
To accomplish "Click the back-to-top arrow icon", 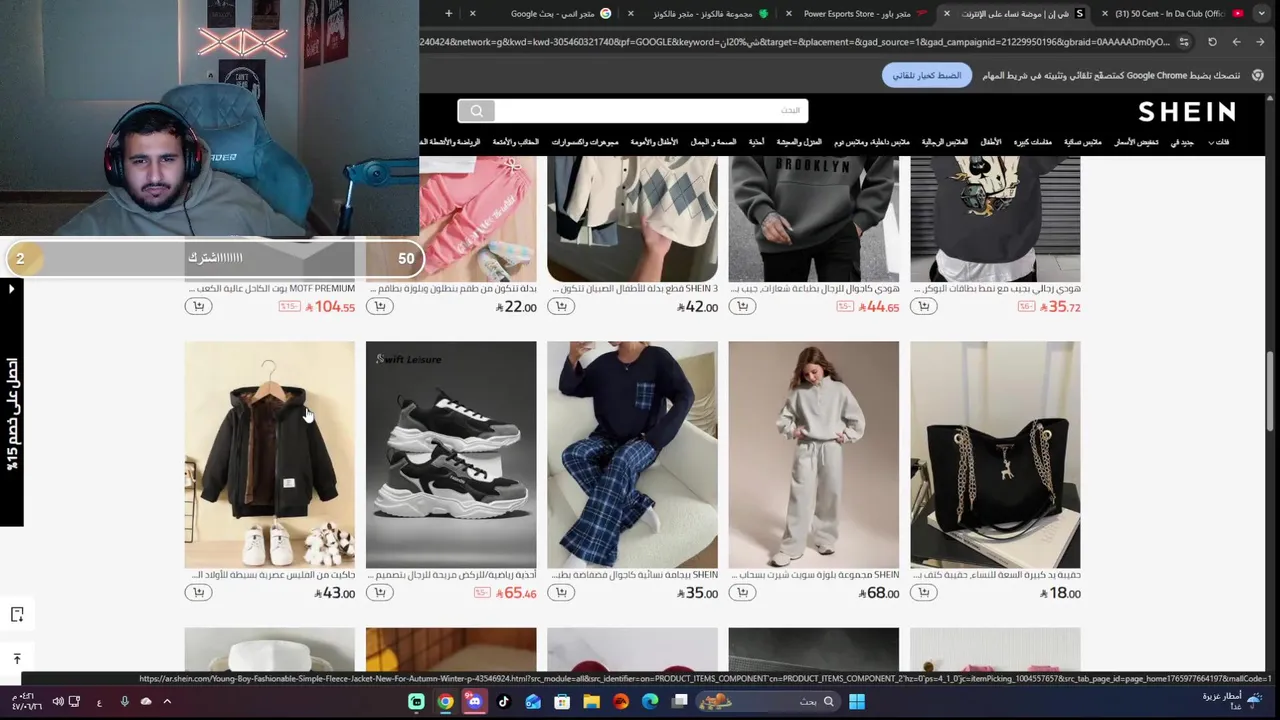I will tap(17, 658).
